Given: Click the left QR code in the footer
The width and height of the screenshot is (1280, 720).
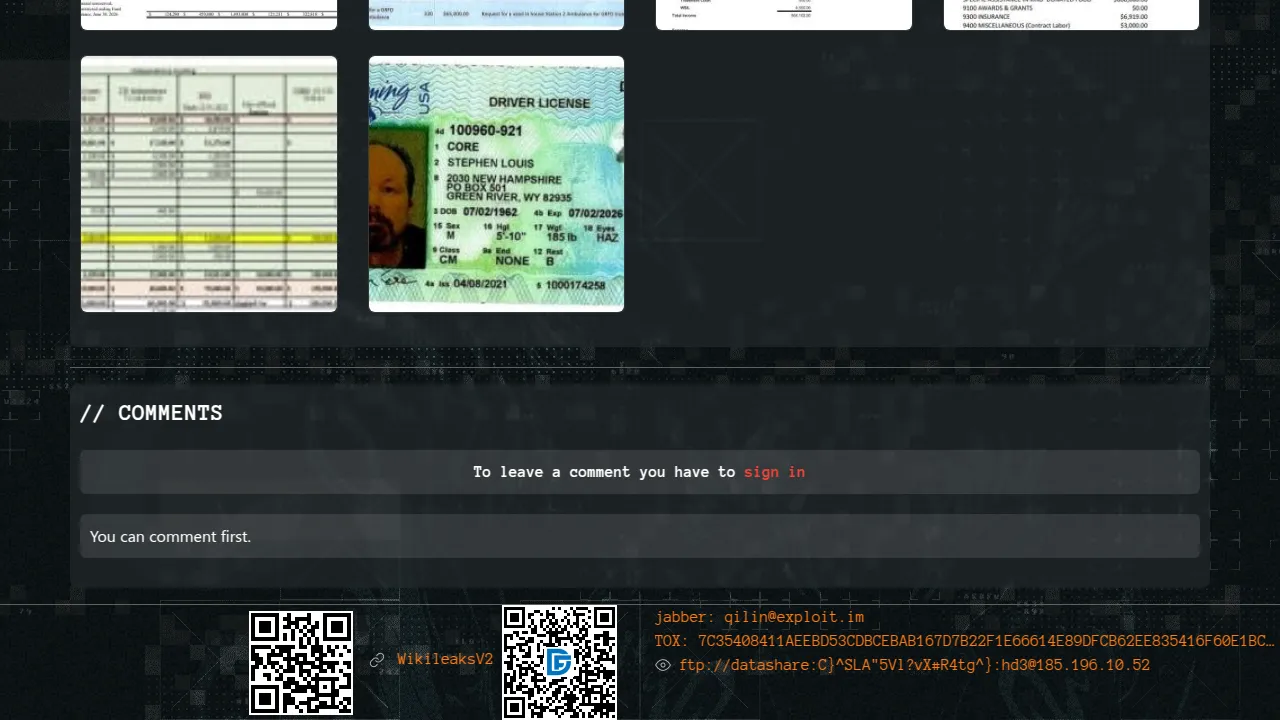Looking at the screenshot, I should pyautogui.click(x=301, y=663).
